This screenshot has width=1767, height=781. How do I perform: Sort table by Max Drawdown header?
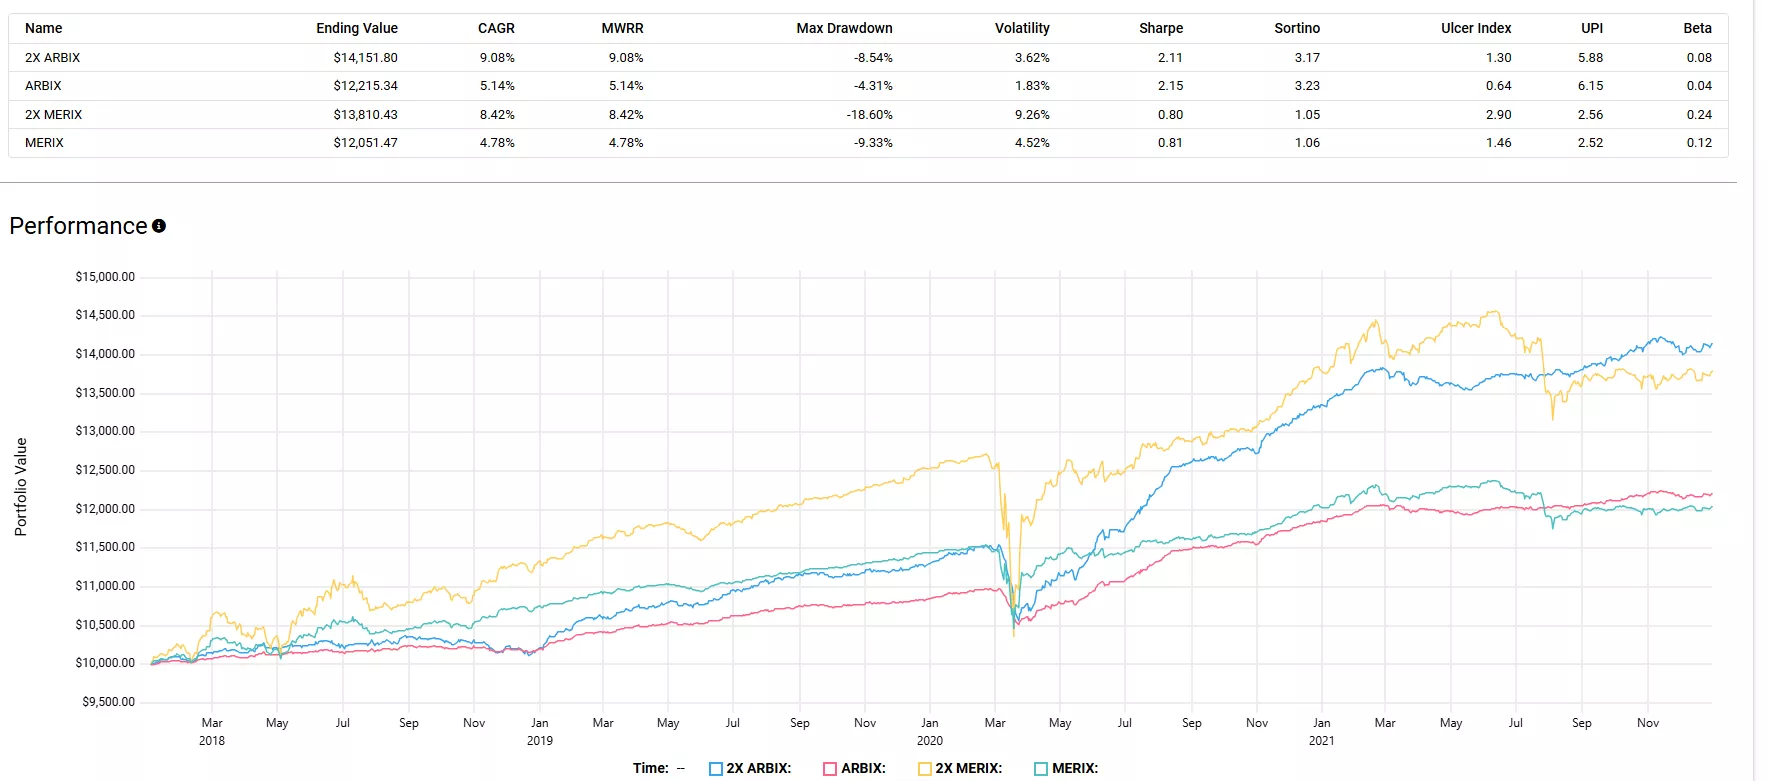click(844, 28)
